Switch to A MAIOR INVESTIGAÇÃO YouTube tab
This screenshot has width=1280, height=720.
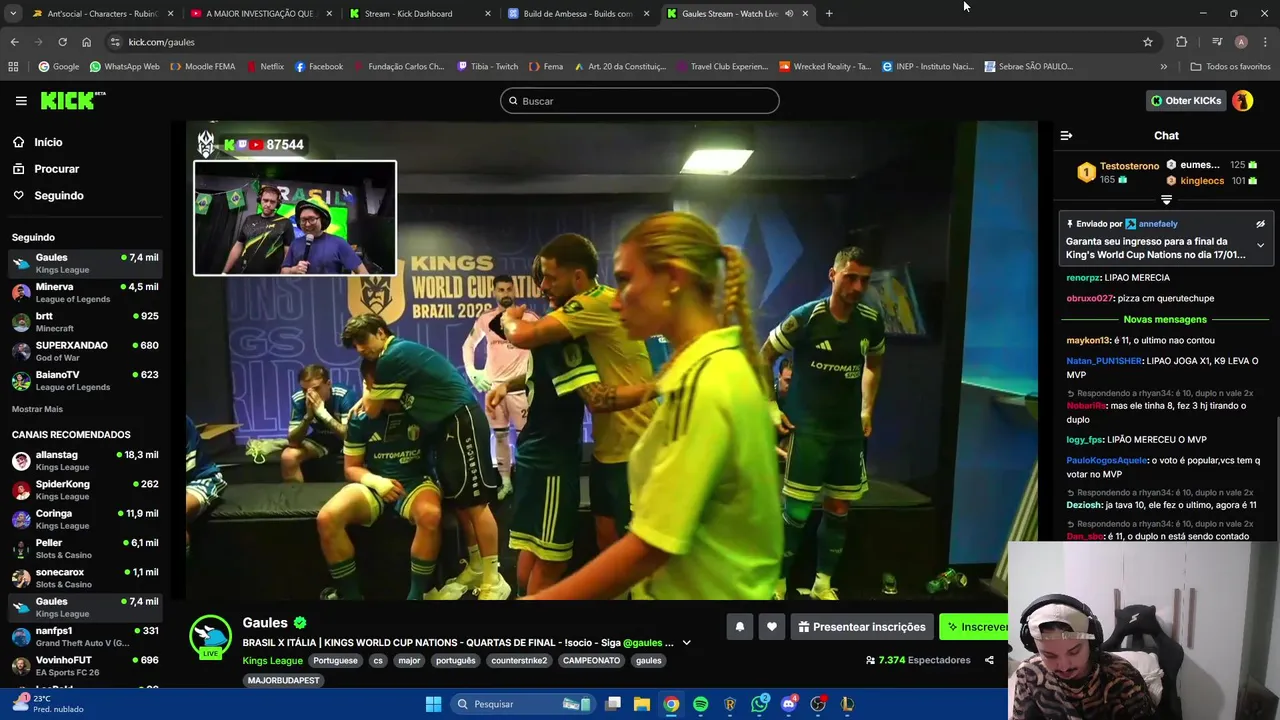[x=261, y=14]
